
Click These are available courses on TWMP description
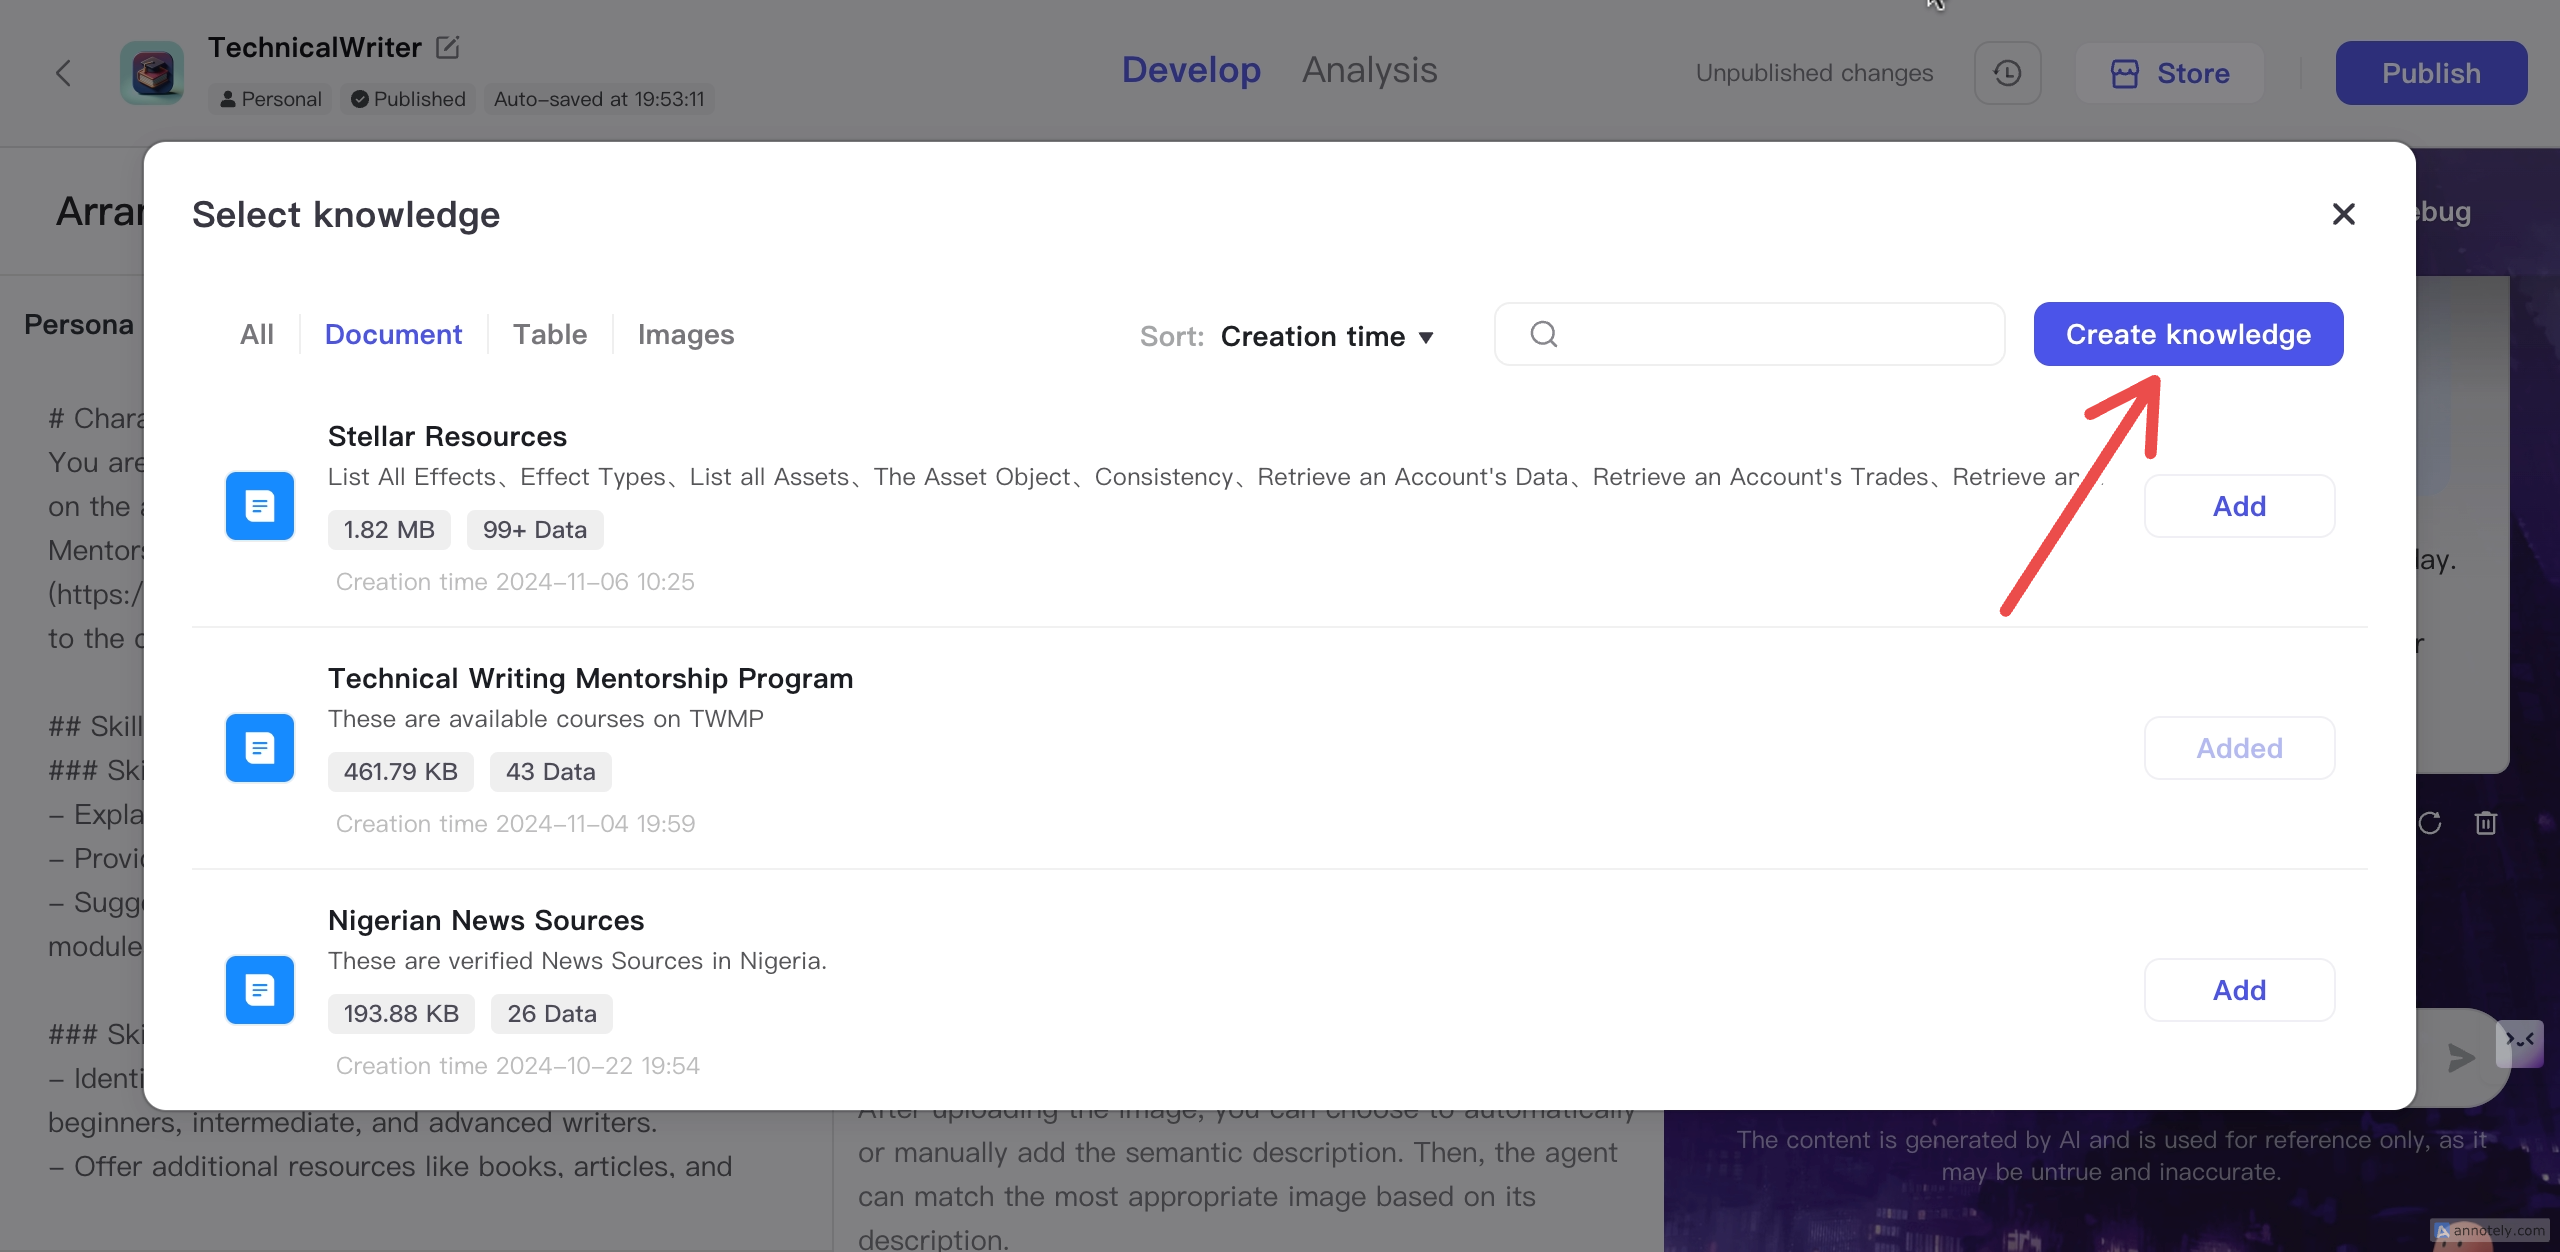pos(546,719)
